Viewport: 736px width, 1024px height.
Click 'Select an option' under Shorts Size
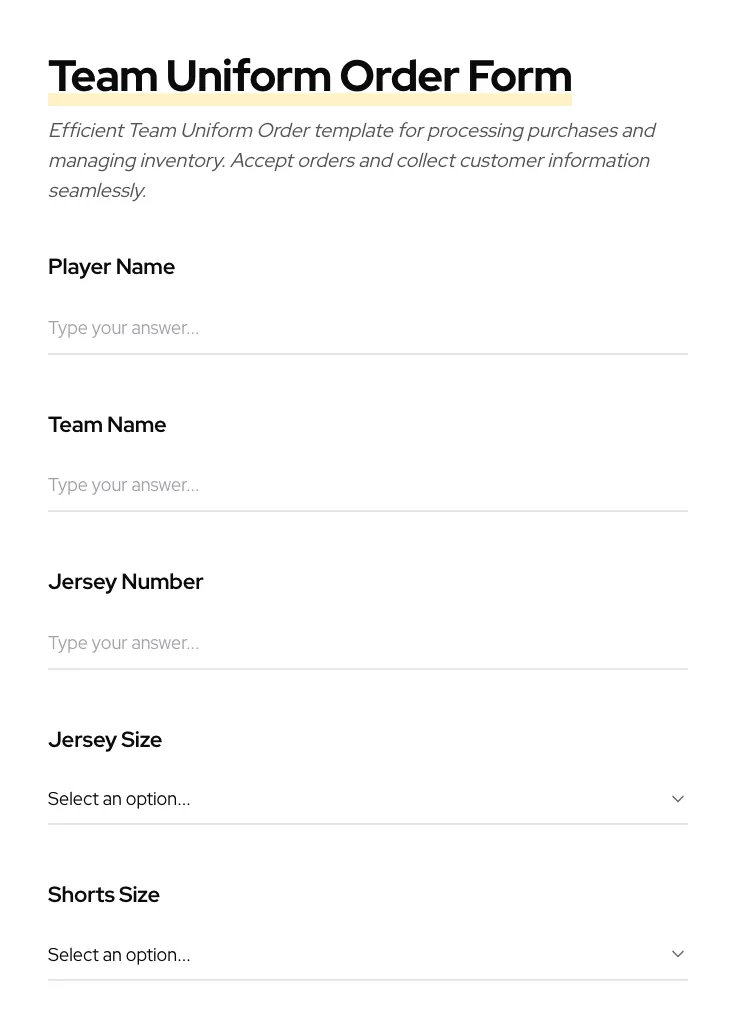[119, 955]
